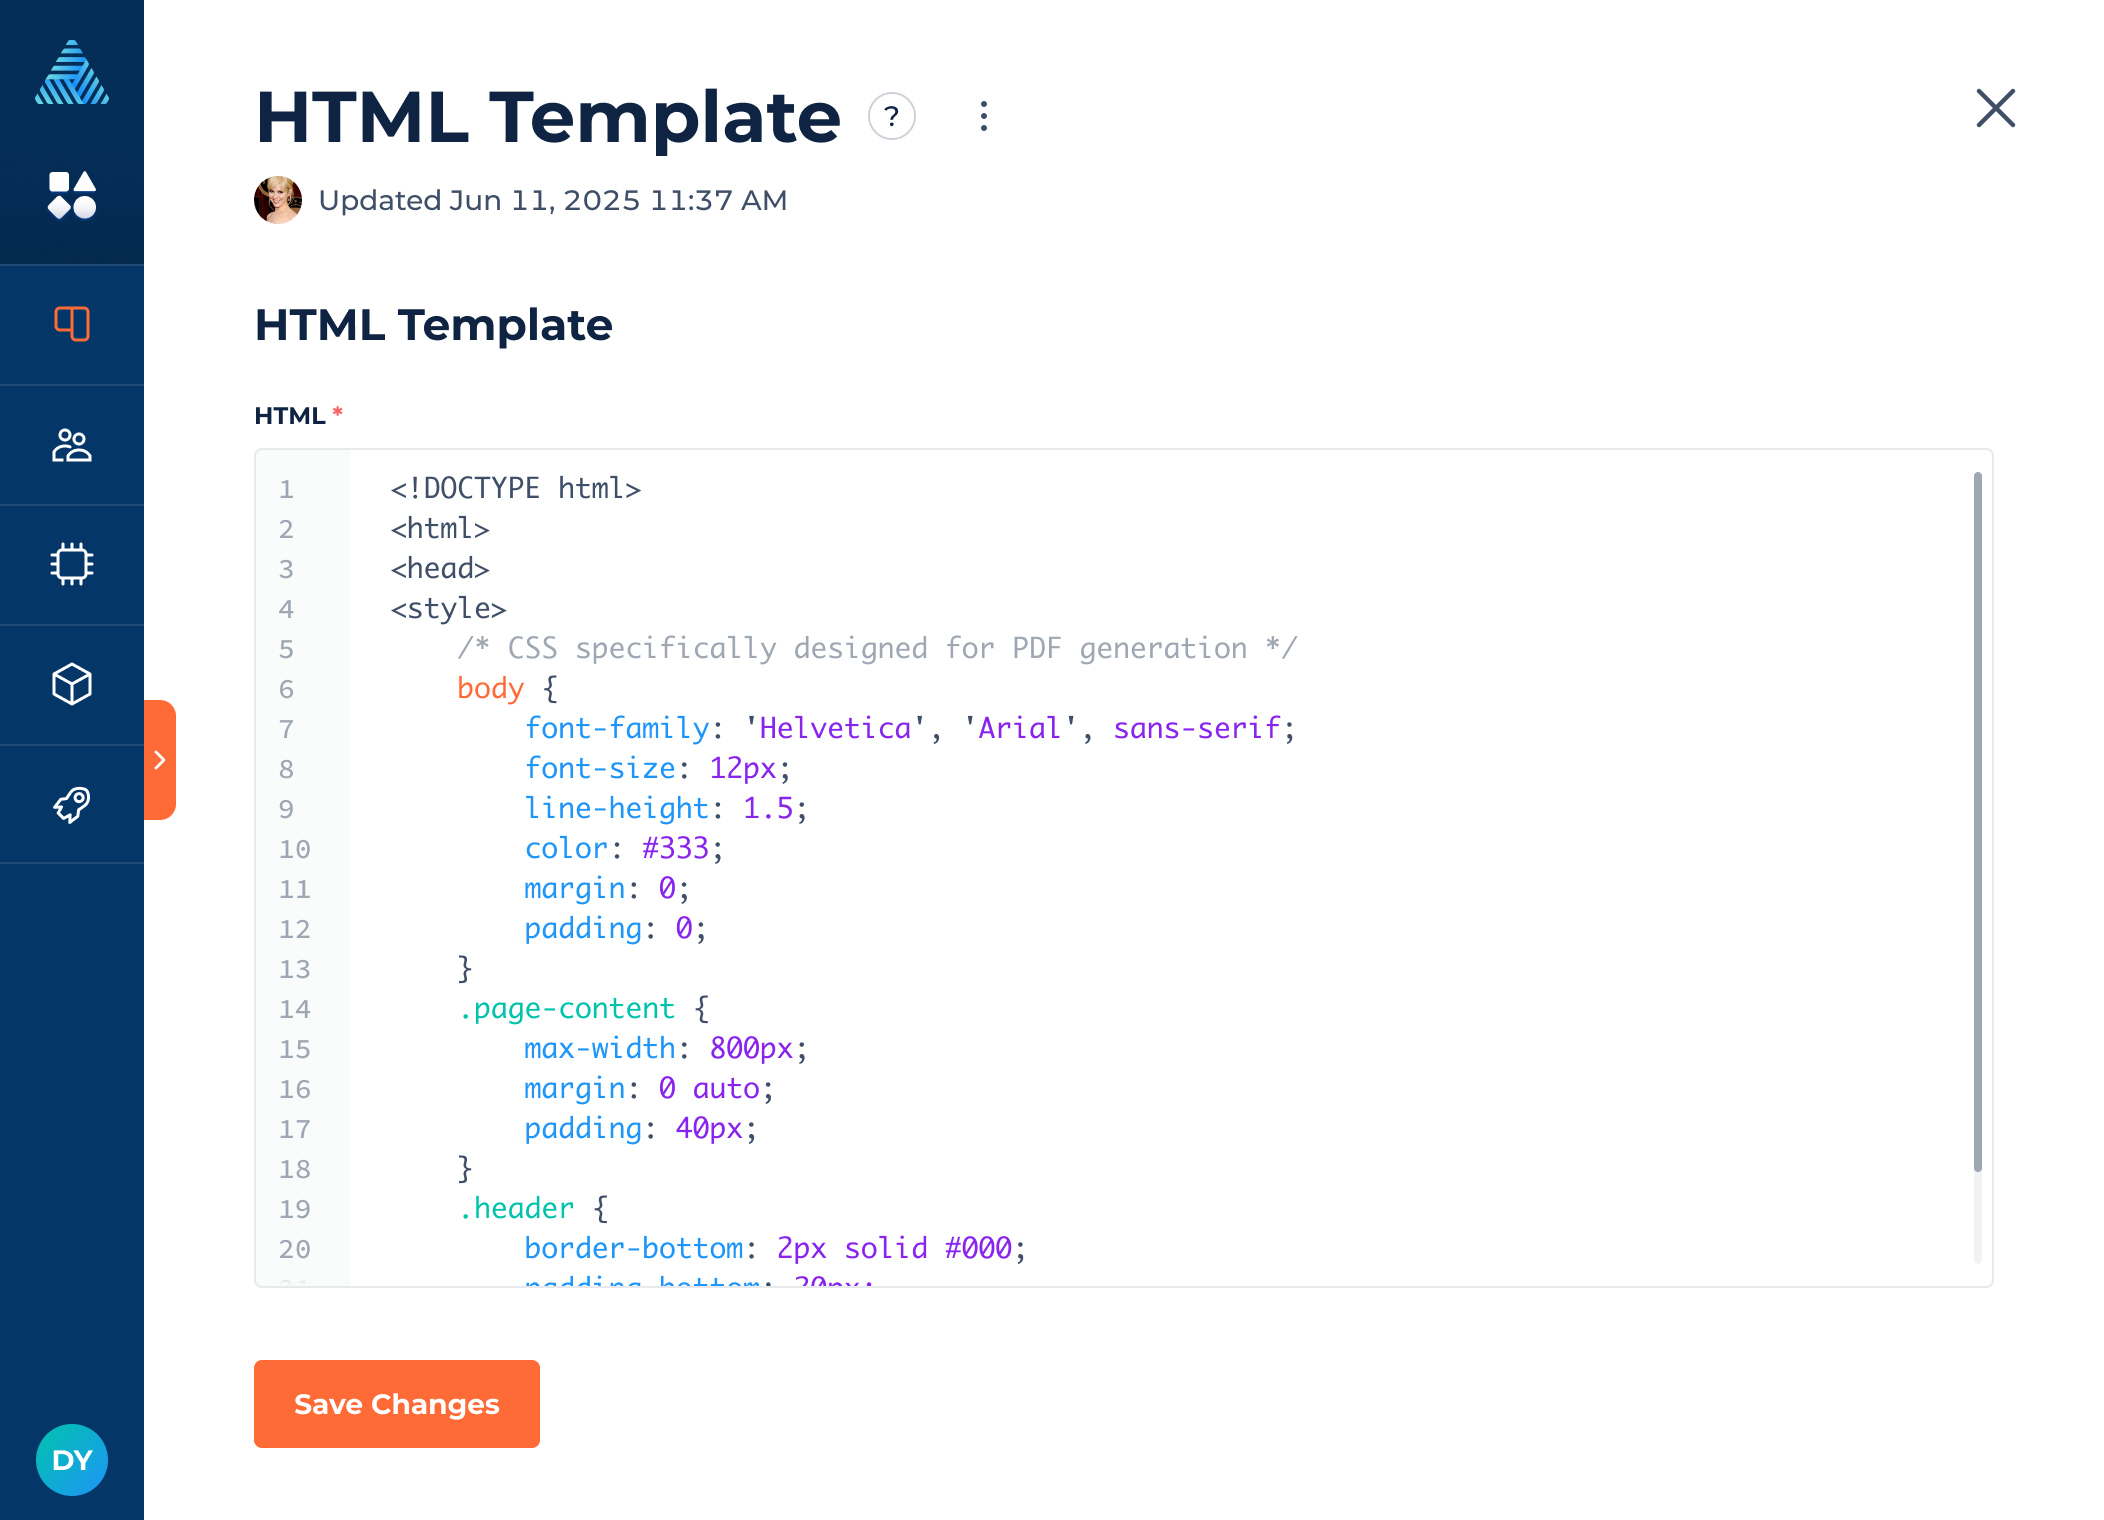This screenshot has height=1520, width=2104.
Task: Close the HTML Template panel
Action: point(1995,108)
